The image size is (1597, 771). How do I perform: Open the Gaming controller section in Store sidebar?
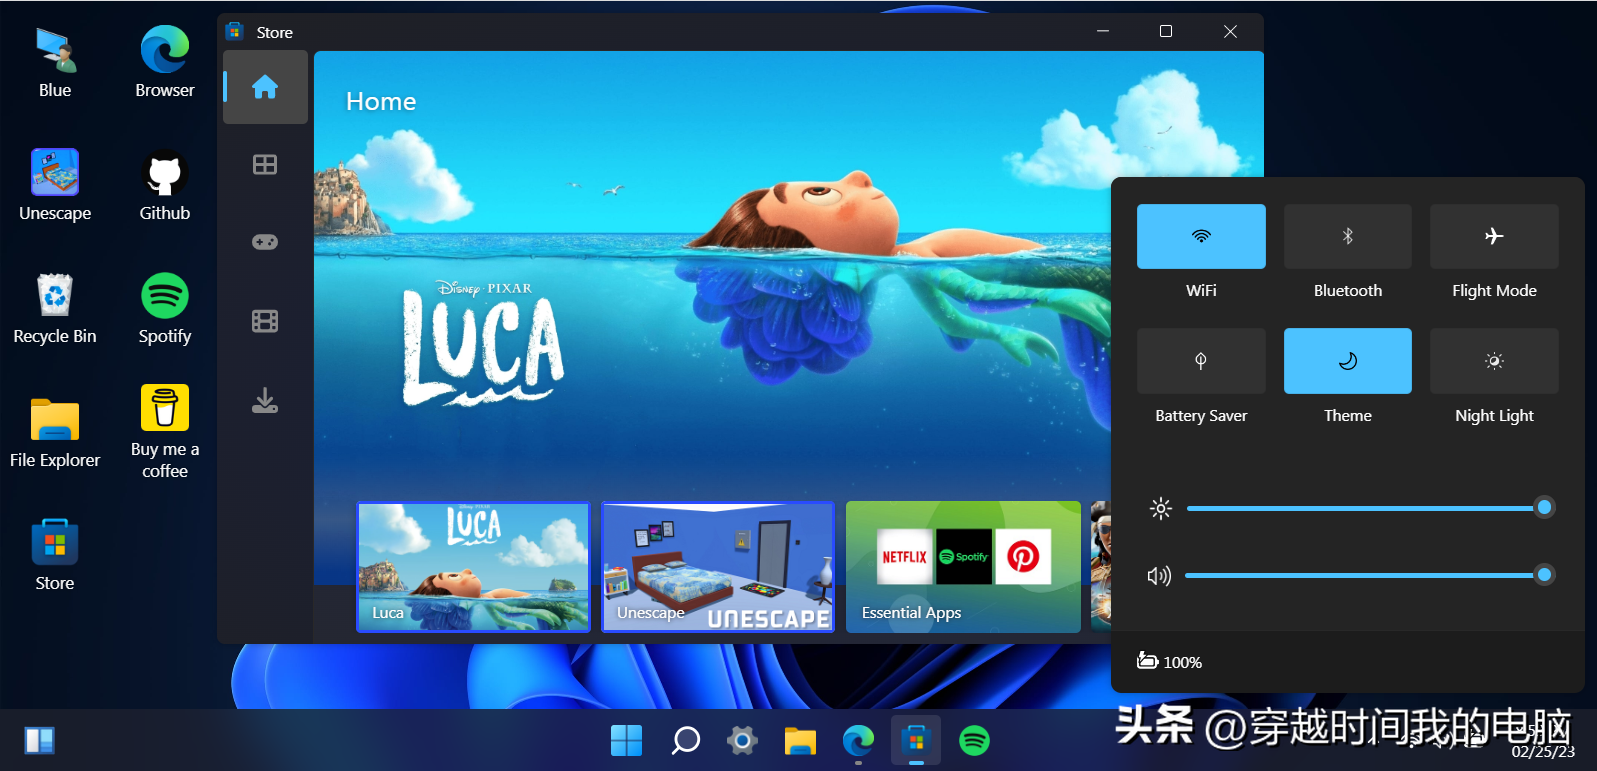point(265,242)
